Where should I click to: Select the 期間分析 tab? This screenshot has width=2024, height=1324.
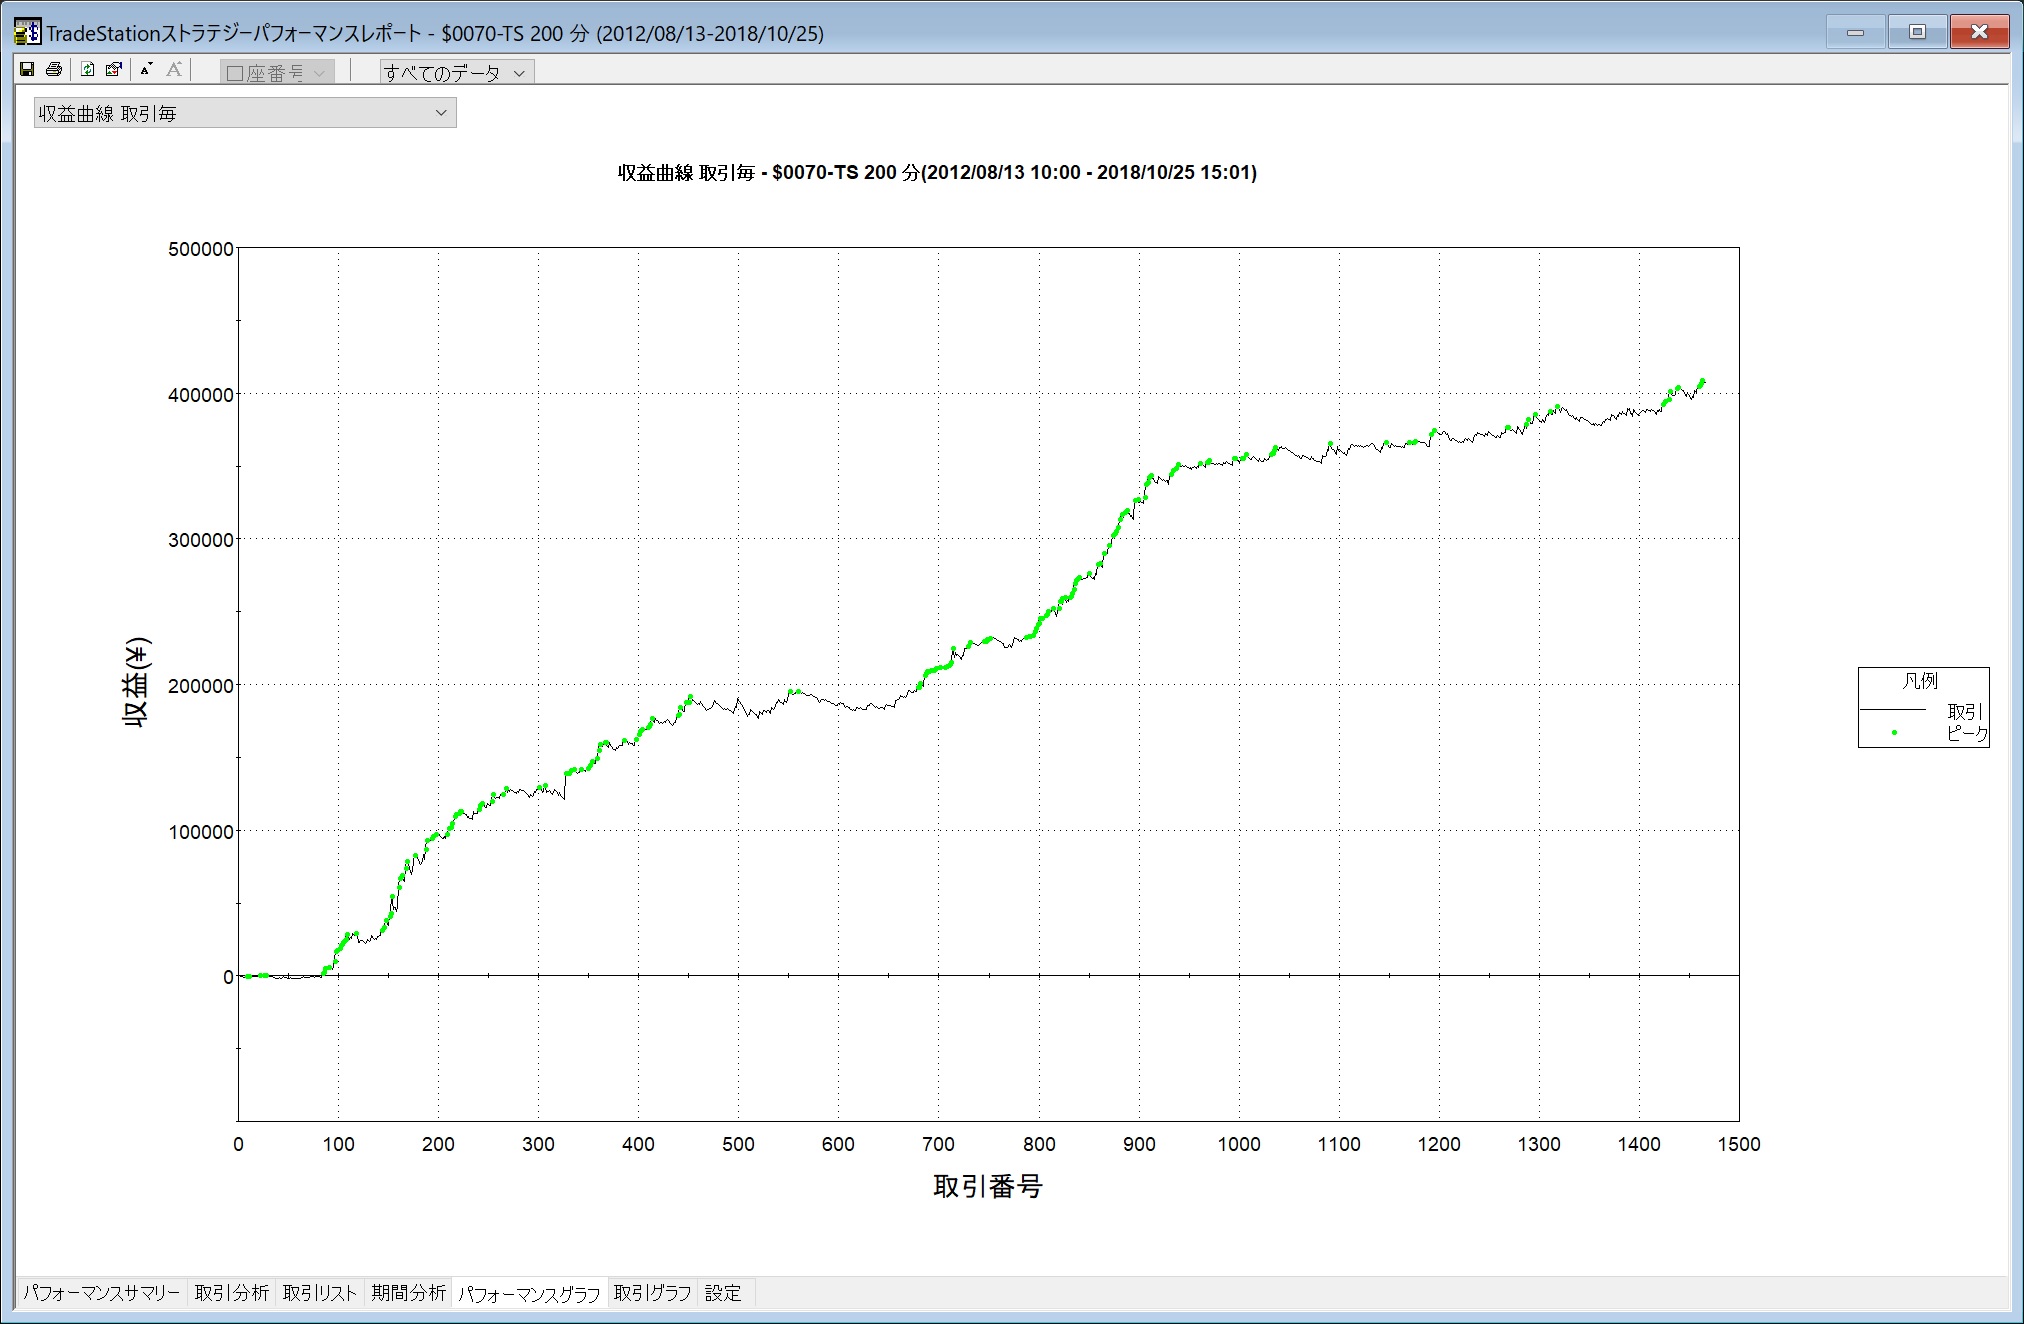[408, 1293]
